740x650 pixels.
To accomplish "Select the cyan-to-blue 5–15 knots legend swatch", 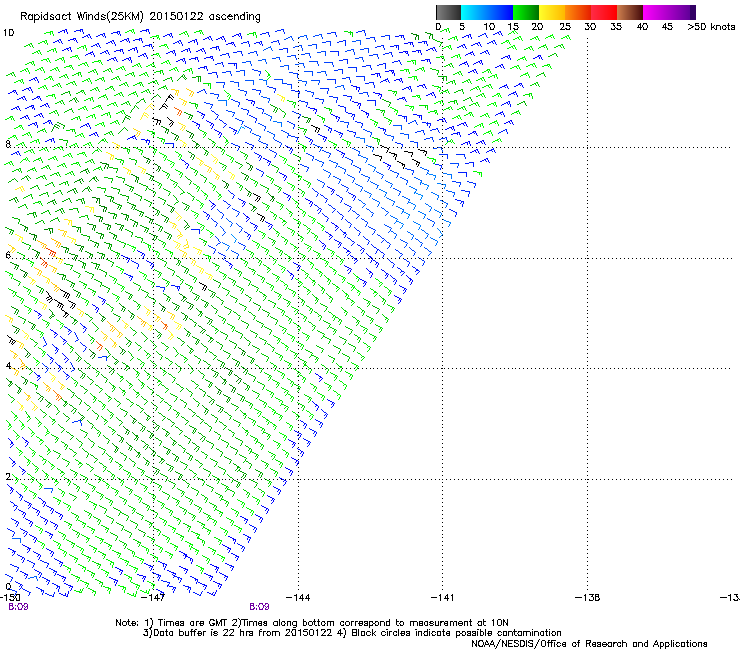I will 487,12.
